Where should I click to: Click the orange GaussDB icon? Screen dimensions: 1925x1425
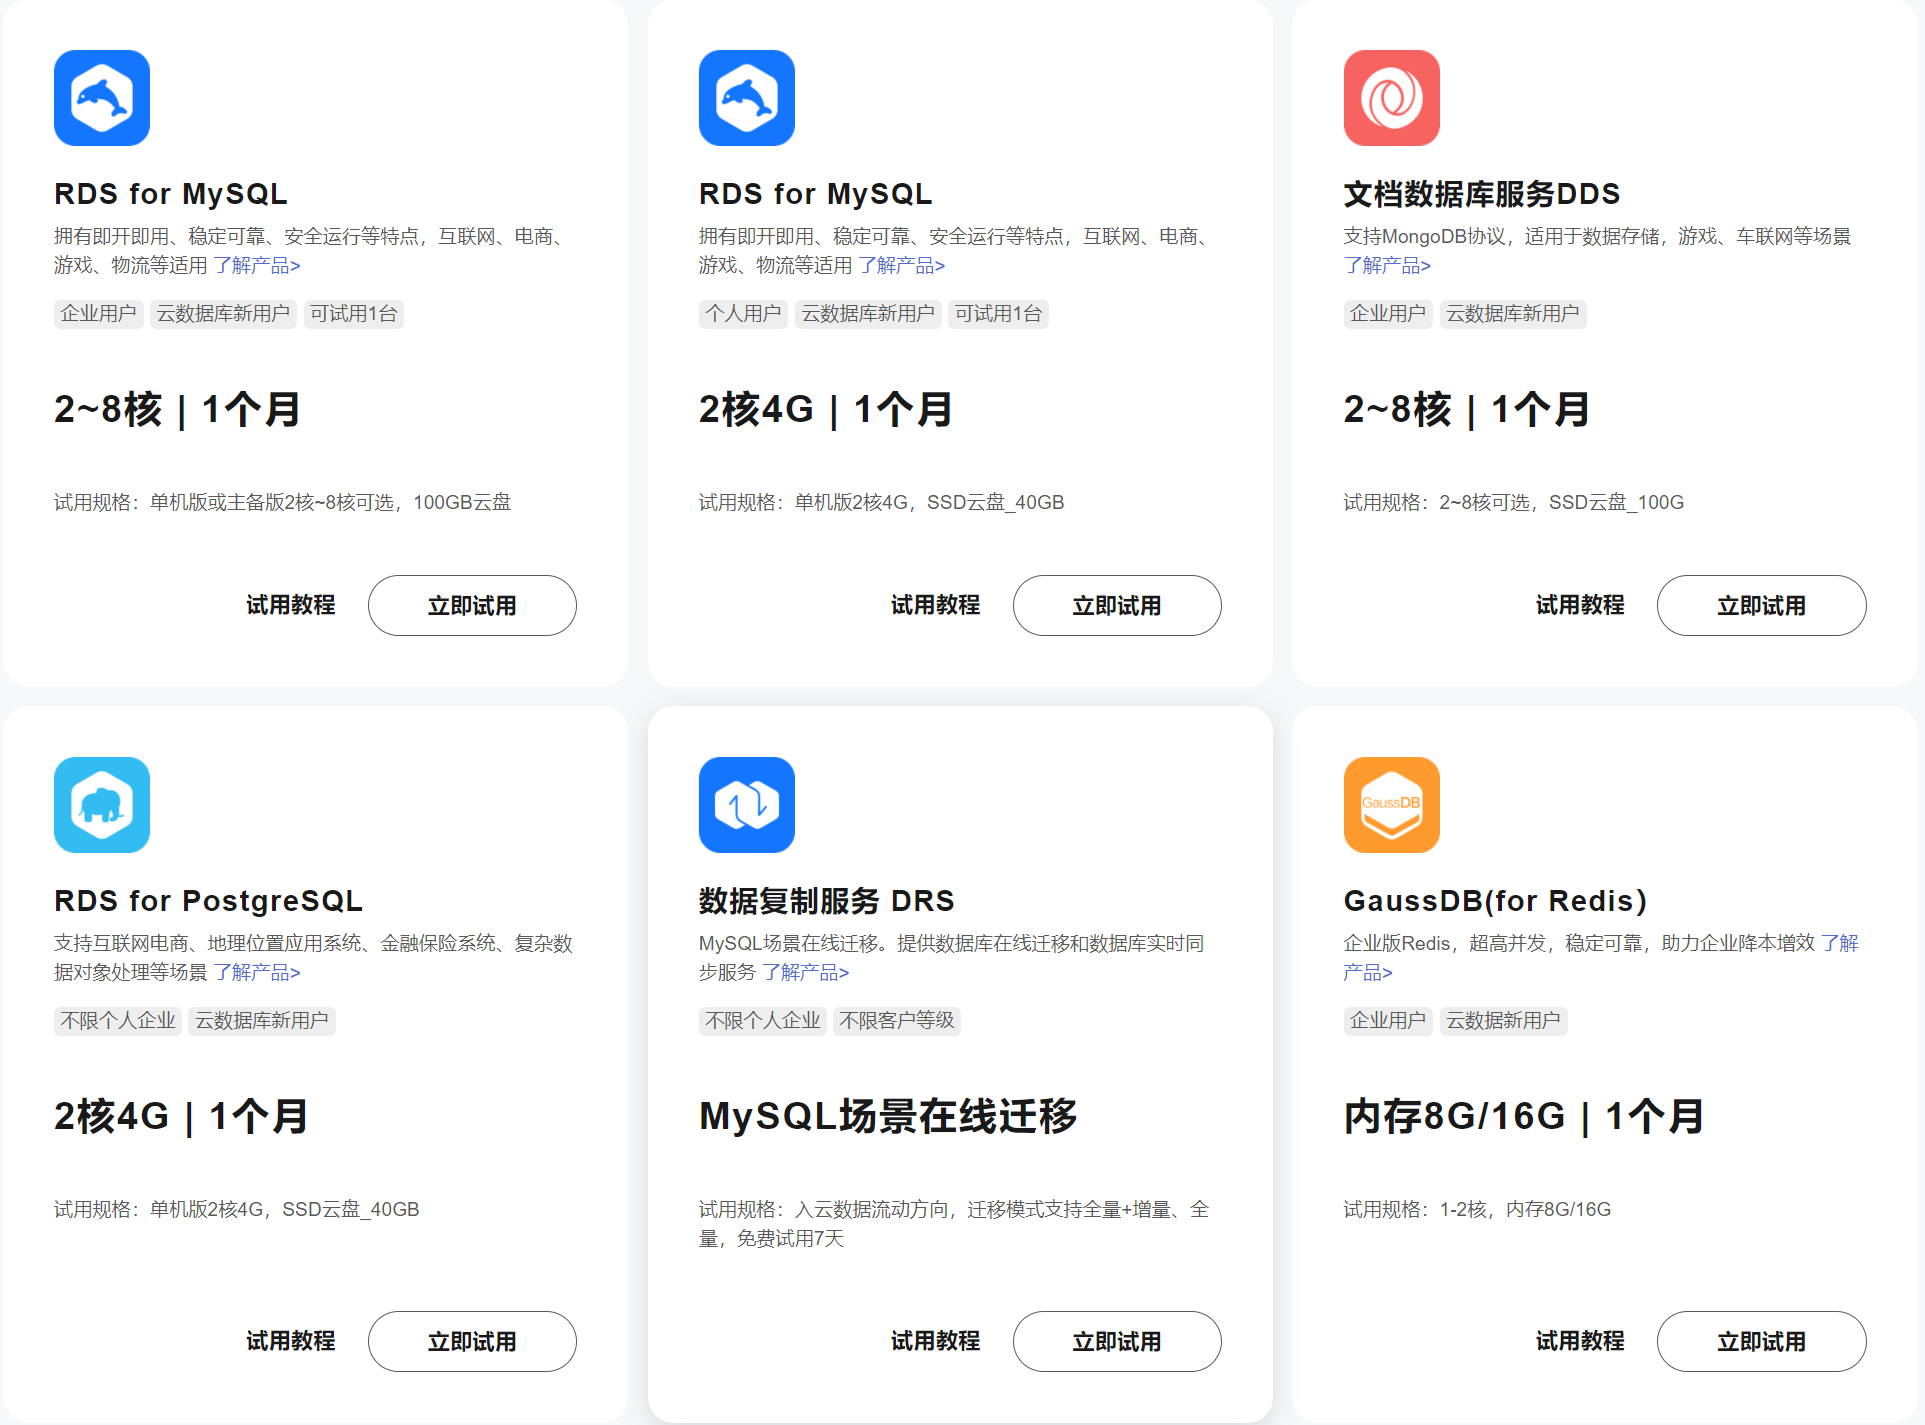[x=1392, y=805]
